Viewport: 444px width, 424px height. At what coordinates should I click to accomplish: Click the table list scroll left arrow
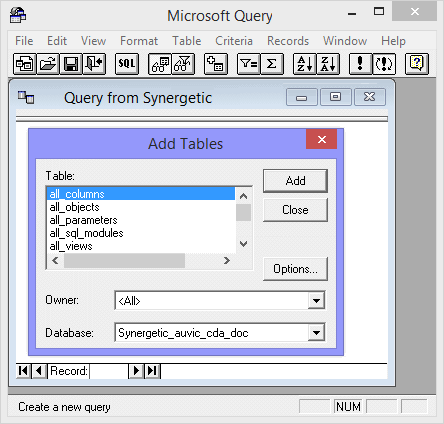click(x=55, y=260)
